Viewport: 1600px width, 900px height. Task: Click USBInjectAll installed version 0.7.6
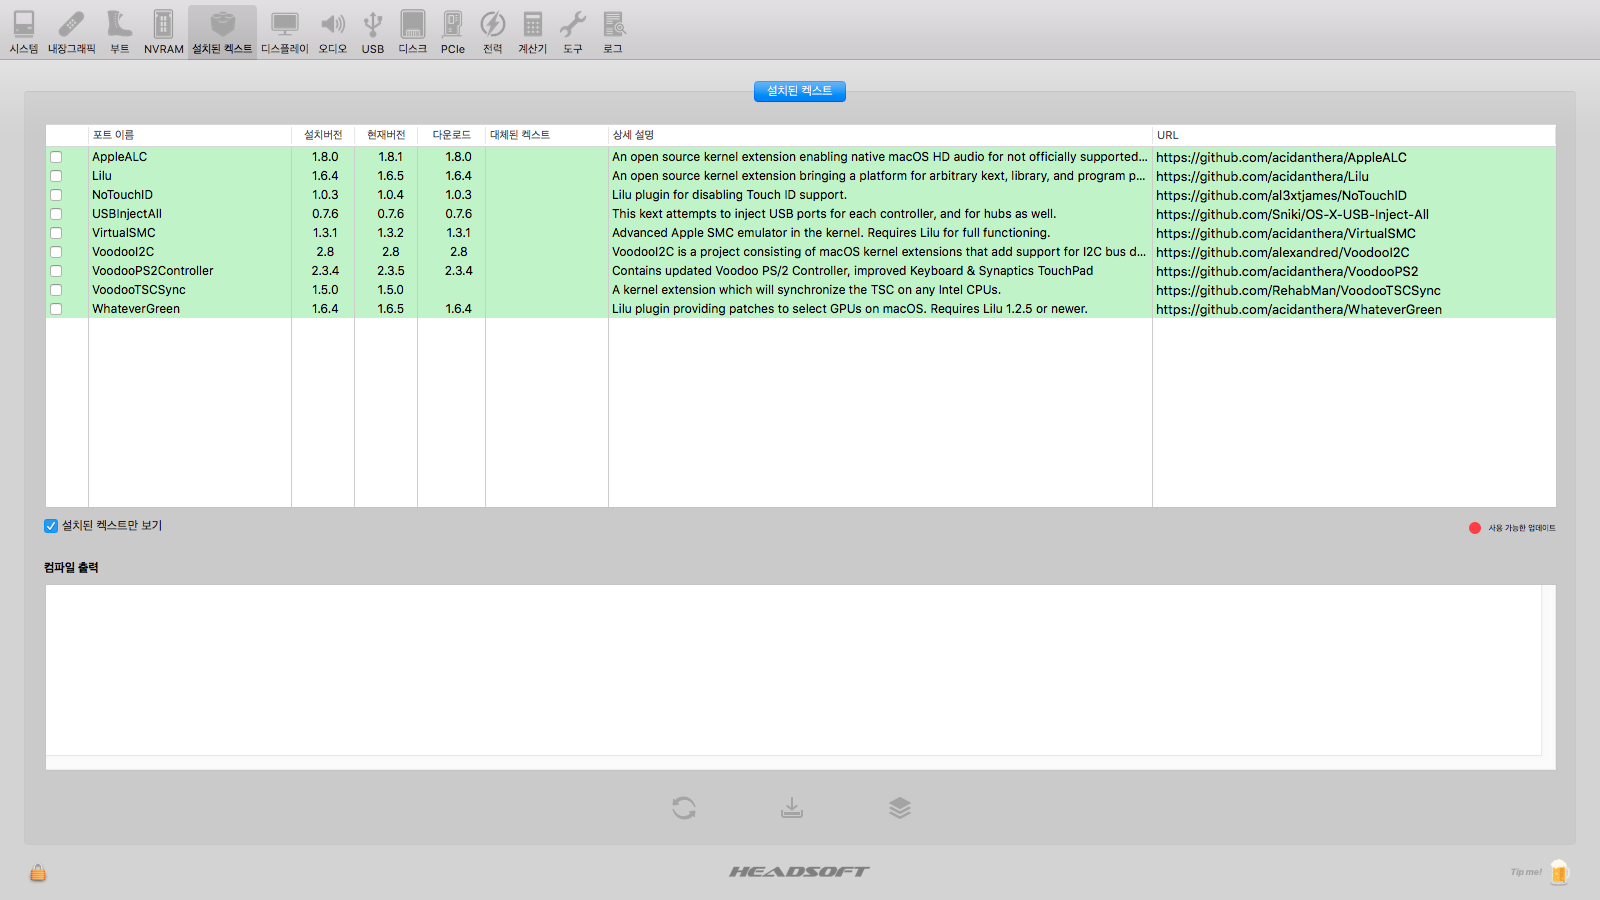coord(325,214)
